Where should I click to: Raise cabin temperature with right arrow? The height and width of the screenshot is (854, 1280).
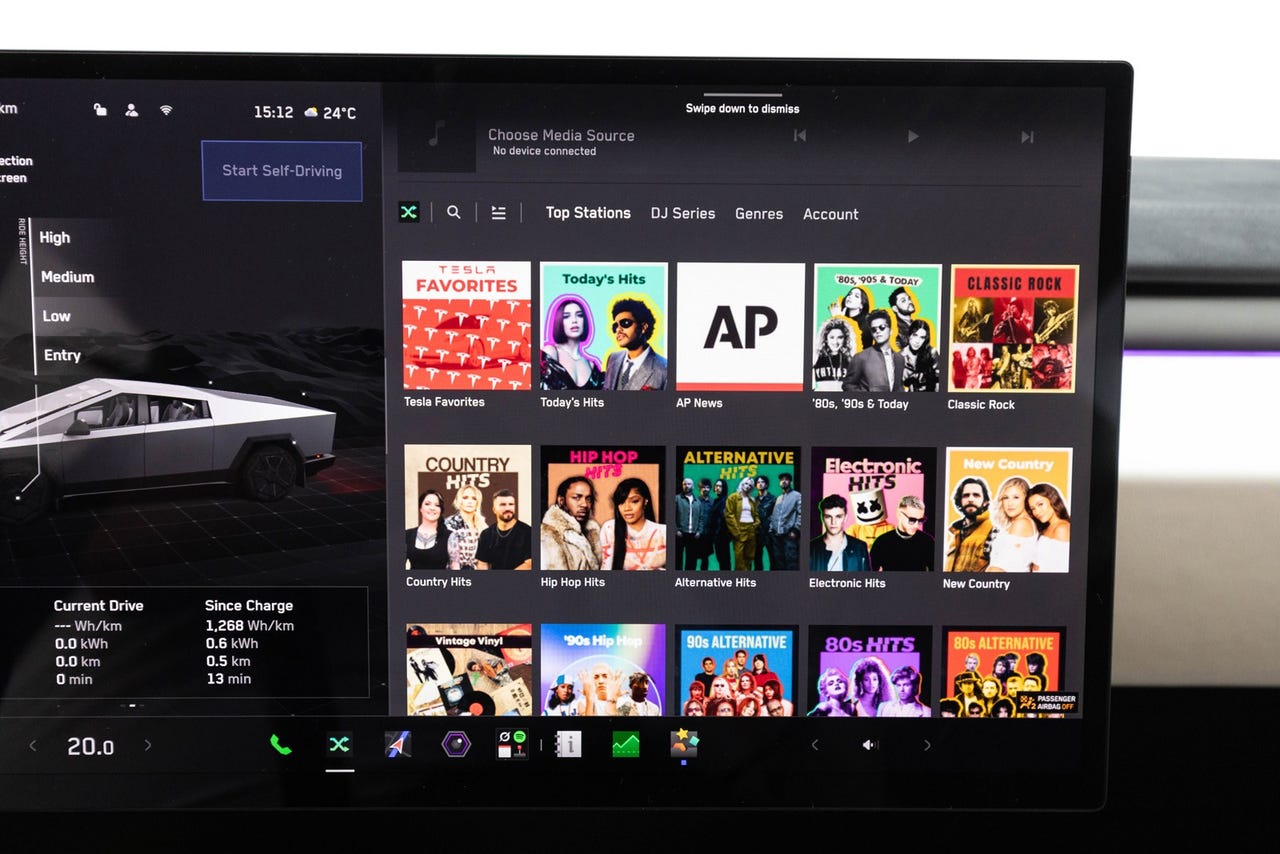[x=148, y=745]
